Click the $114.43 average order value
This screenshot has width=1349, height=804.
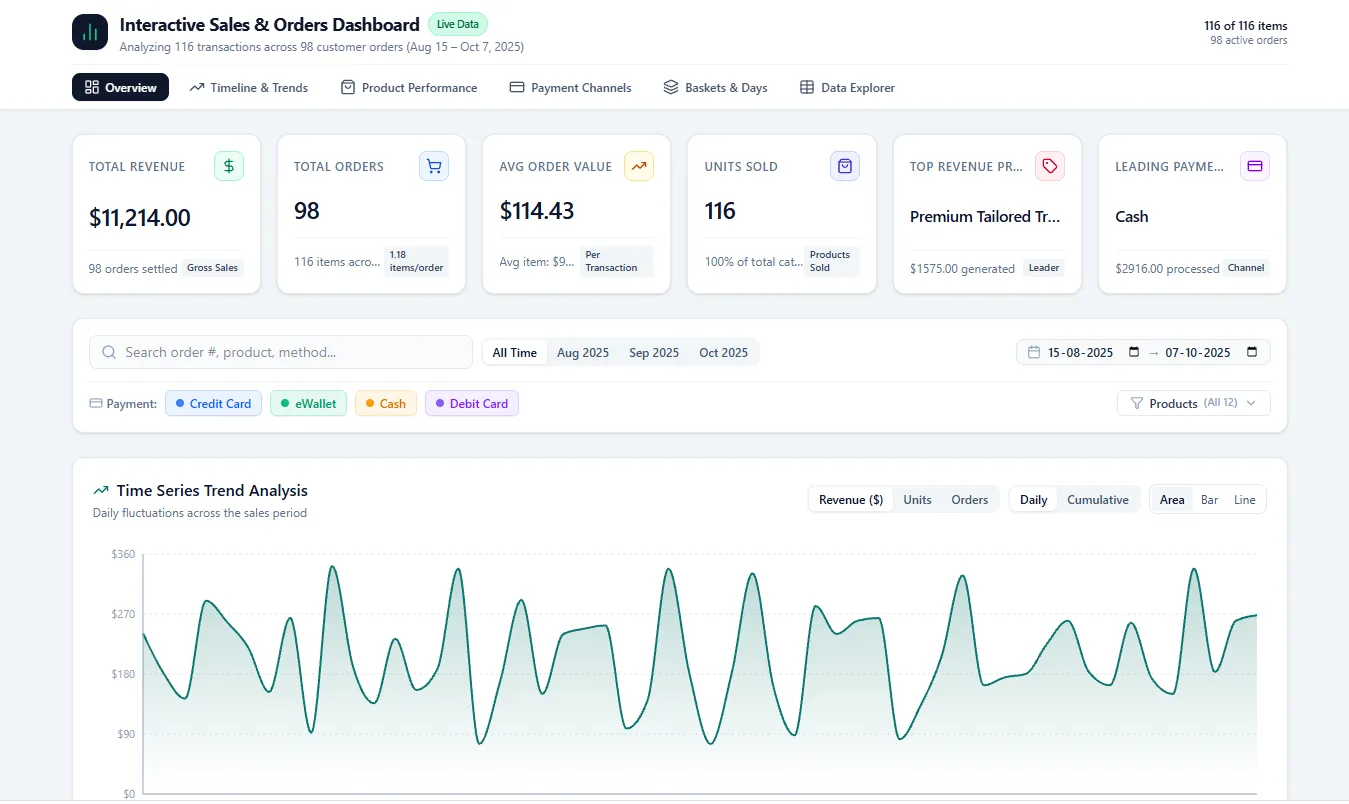537,210
